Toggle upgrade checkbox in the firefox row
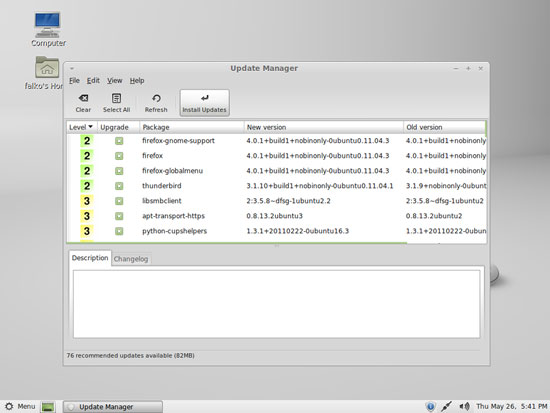This screenshot has width=550, height=413. (x=119, y=156)
